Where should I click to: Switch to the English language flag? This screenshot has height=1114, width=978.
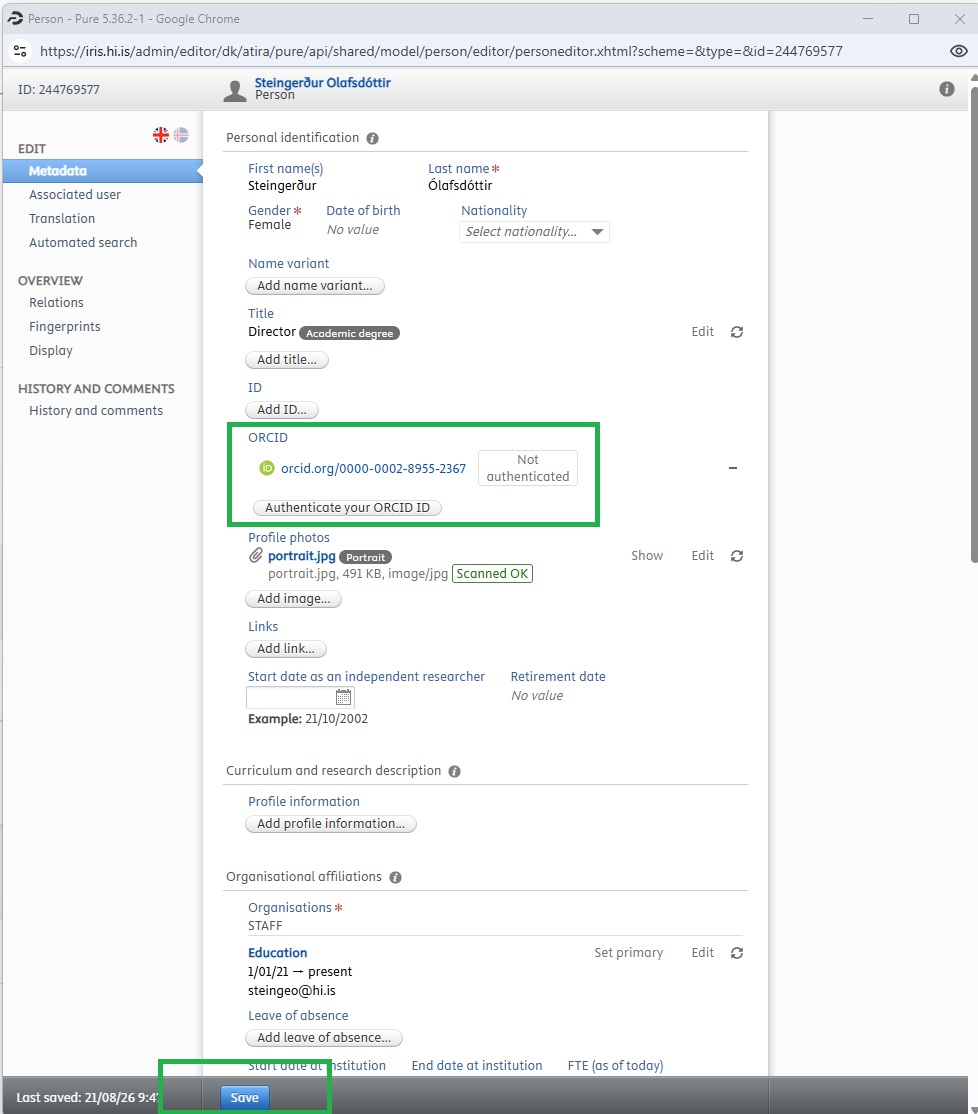161,134
